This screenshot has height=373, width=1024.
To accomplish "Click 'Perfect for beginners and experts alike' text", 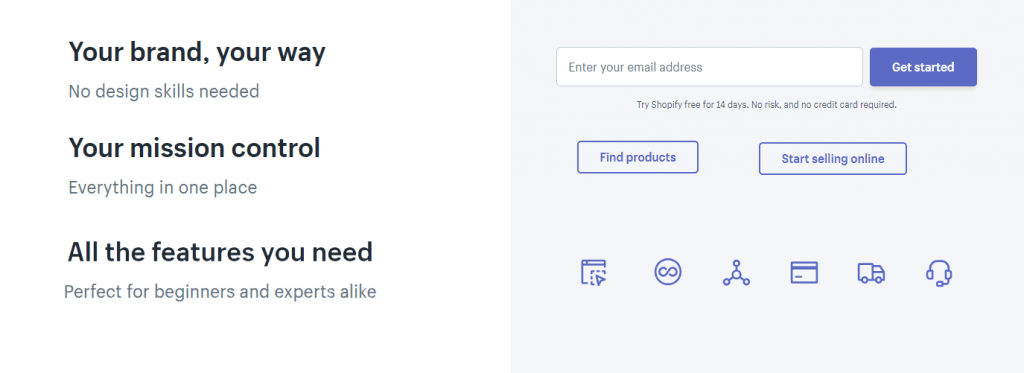I will (x=220, y=292).
